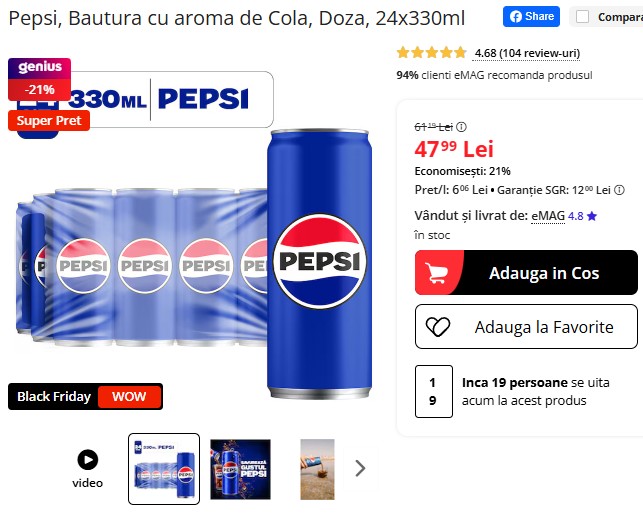This screenshot has height=516, width=643.
Task: Click the Adauga in Cos button
Action: point(526,272)
